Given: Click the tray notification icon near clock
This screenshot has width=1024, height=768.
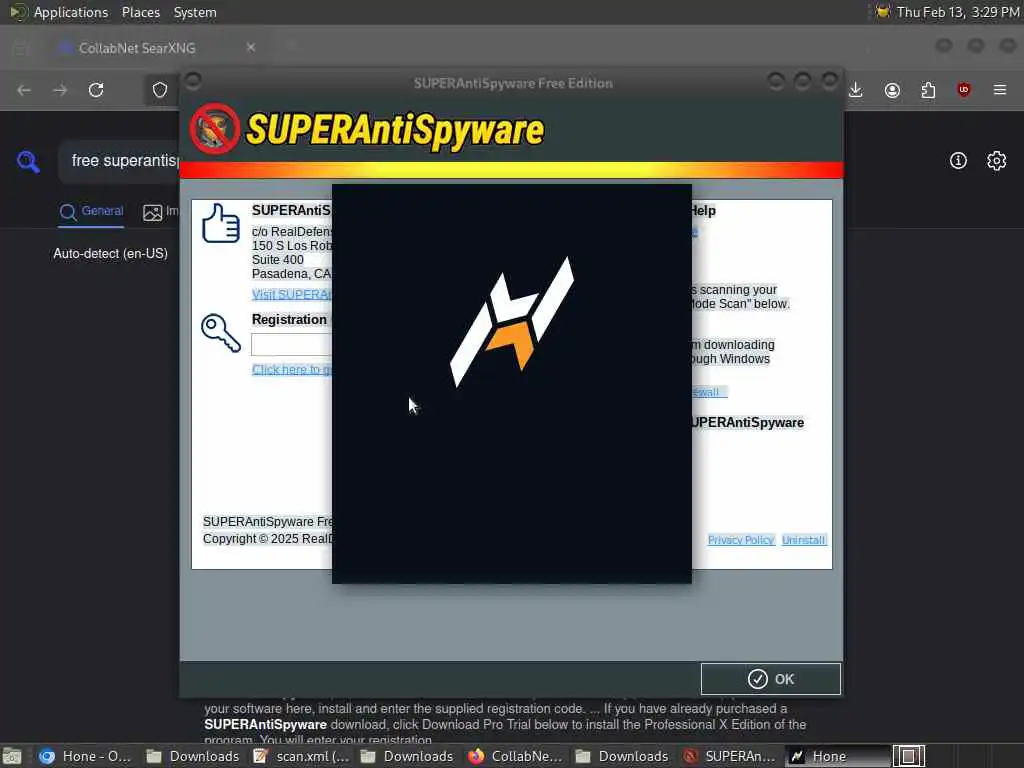Looking at the screenshot, I should click(882, 12).
